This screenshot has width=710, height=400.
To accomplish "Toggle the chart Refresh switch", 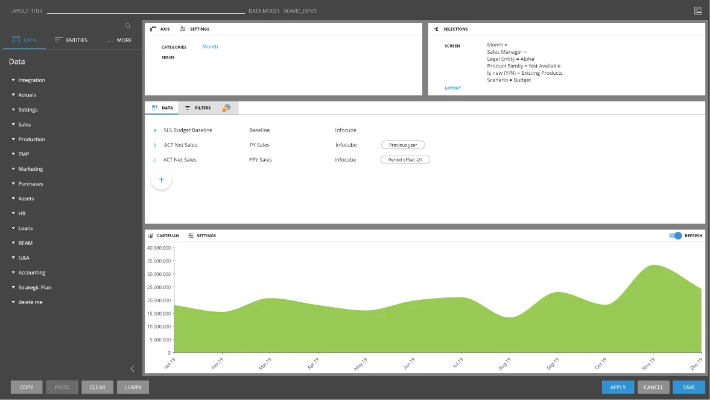I will coord(677,236).
